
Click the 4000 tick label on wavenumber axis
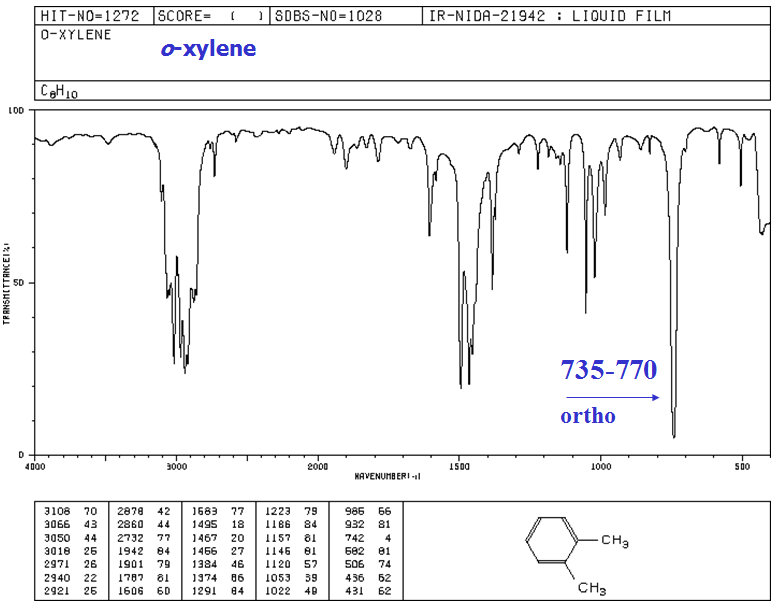(x=35, y=466)
